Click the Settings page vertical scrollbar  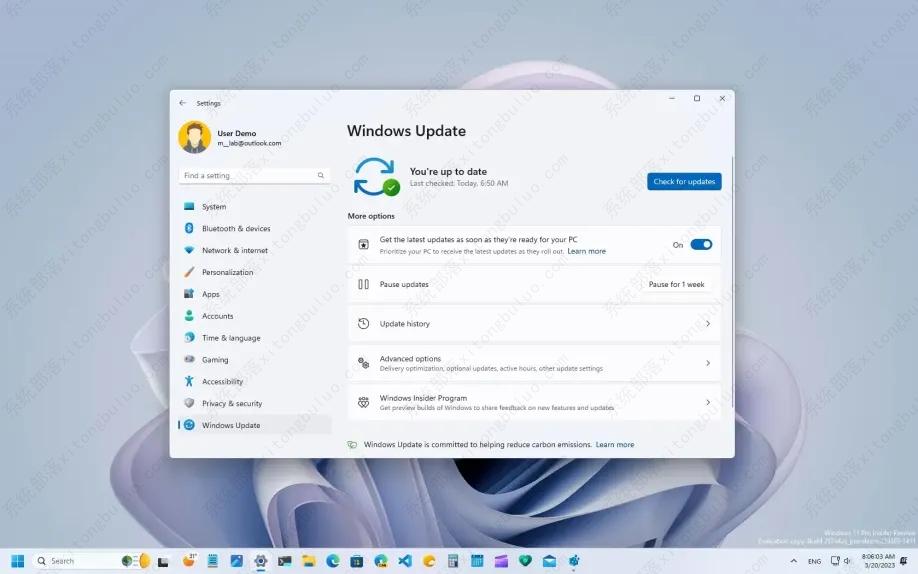click(732, 280)
